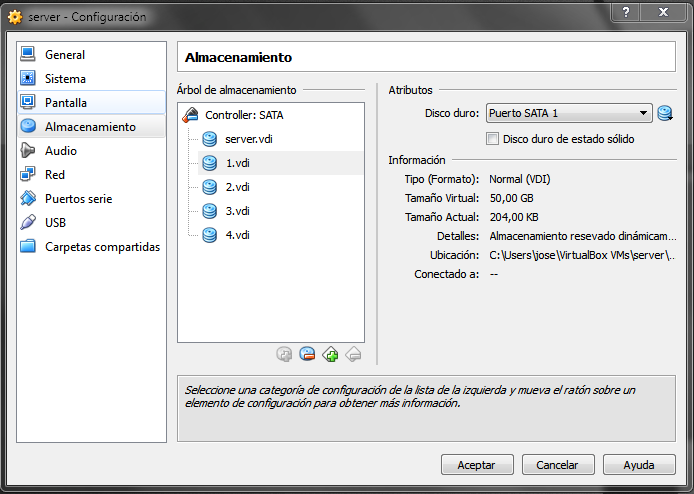Viewport: 694px width, 494px height.
Task: Click the Ubicación path value
Action: tap(582, 255)
